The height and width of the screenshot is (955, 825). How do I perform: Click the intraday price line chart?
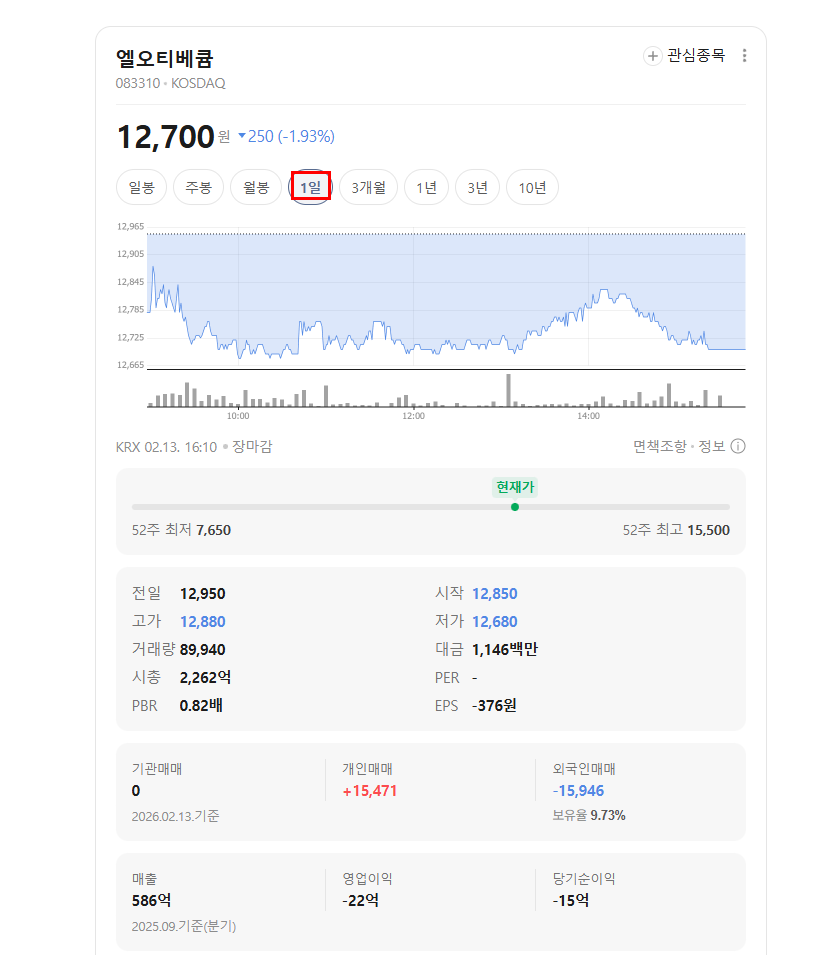446,298
